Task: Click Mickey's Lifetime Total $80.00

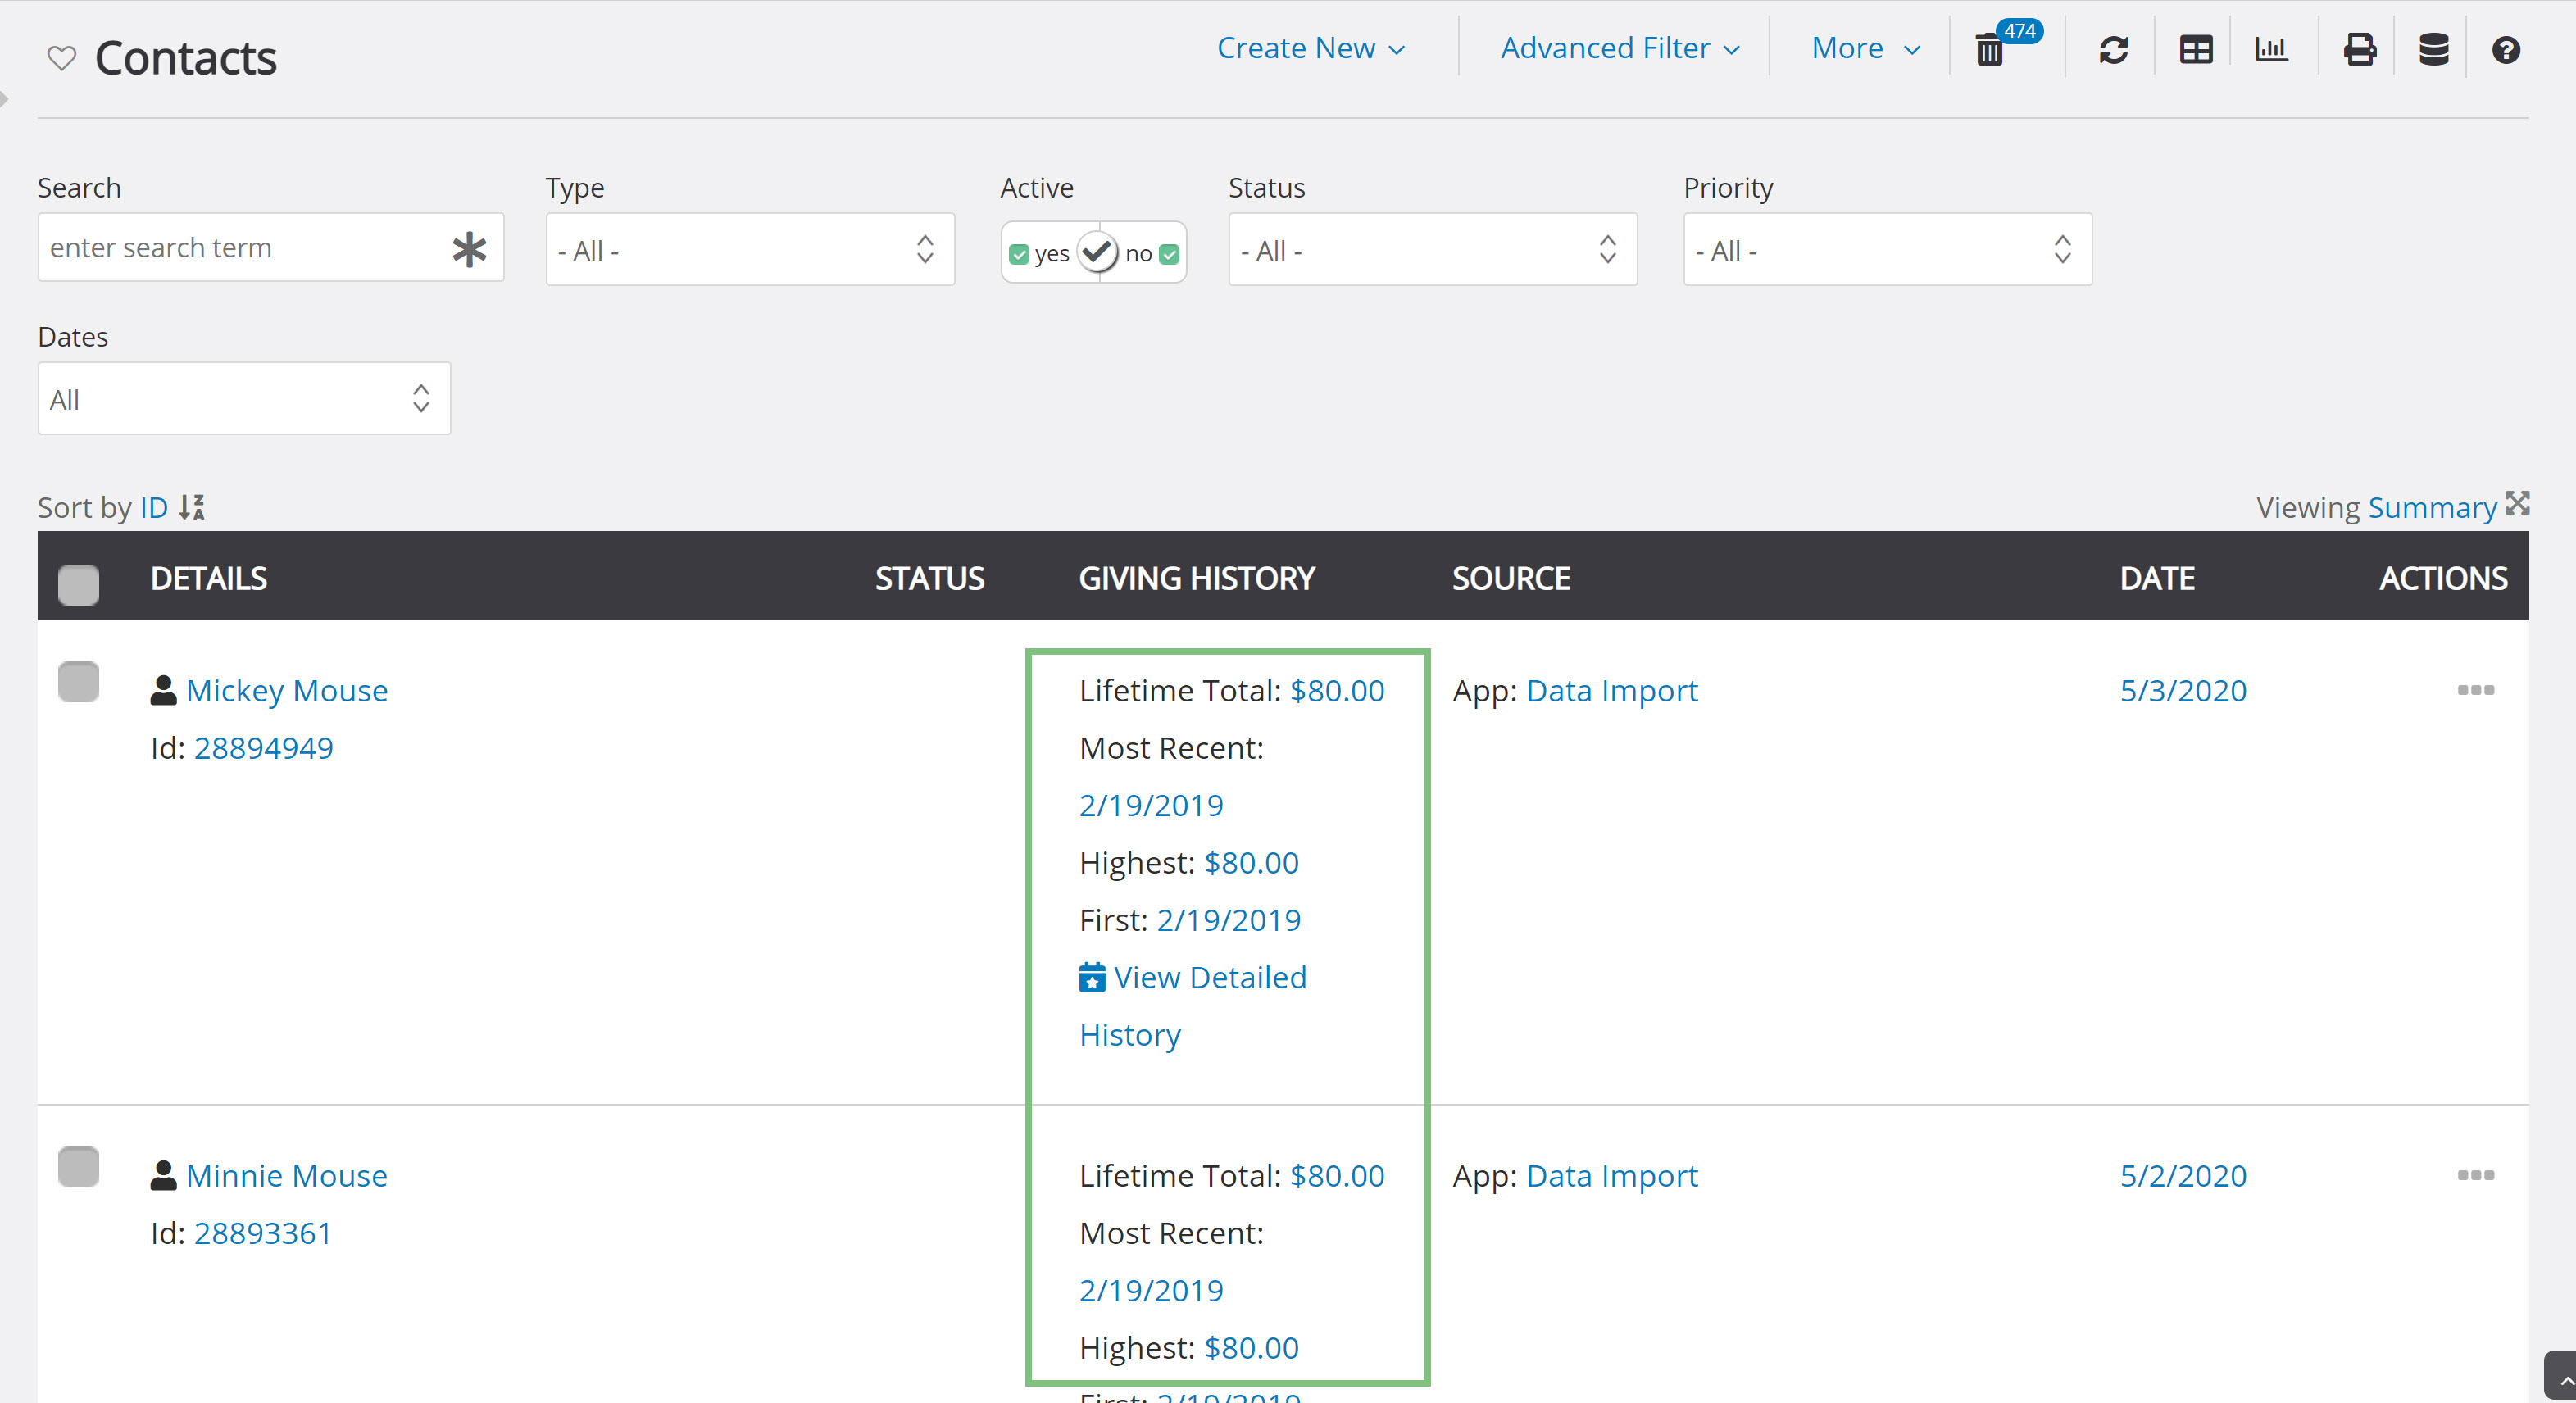Action: coord(1337,691)
